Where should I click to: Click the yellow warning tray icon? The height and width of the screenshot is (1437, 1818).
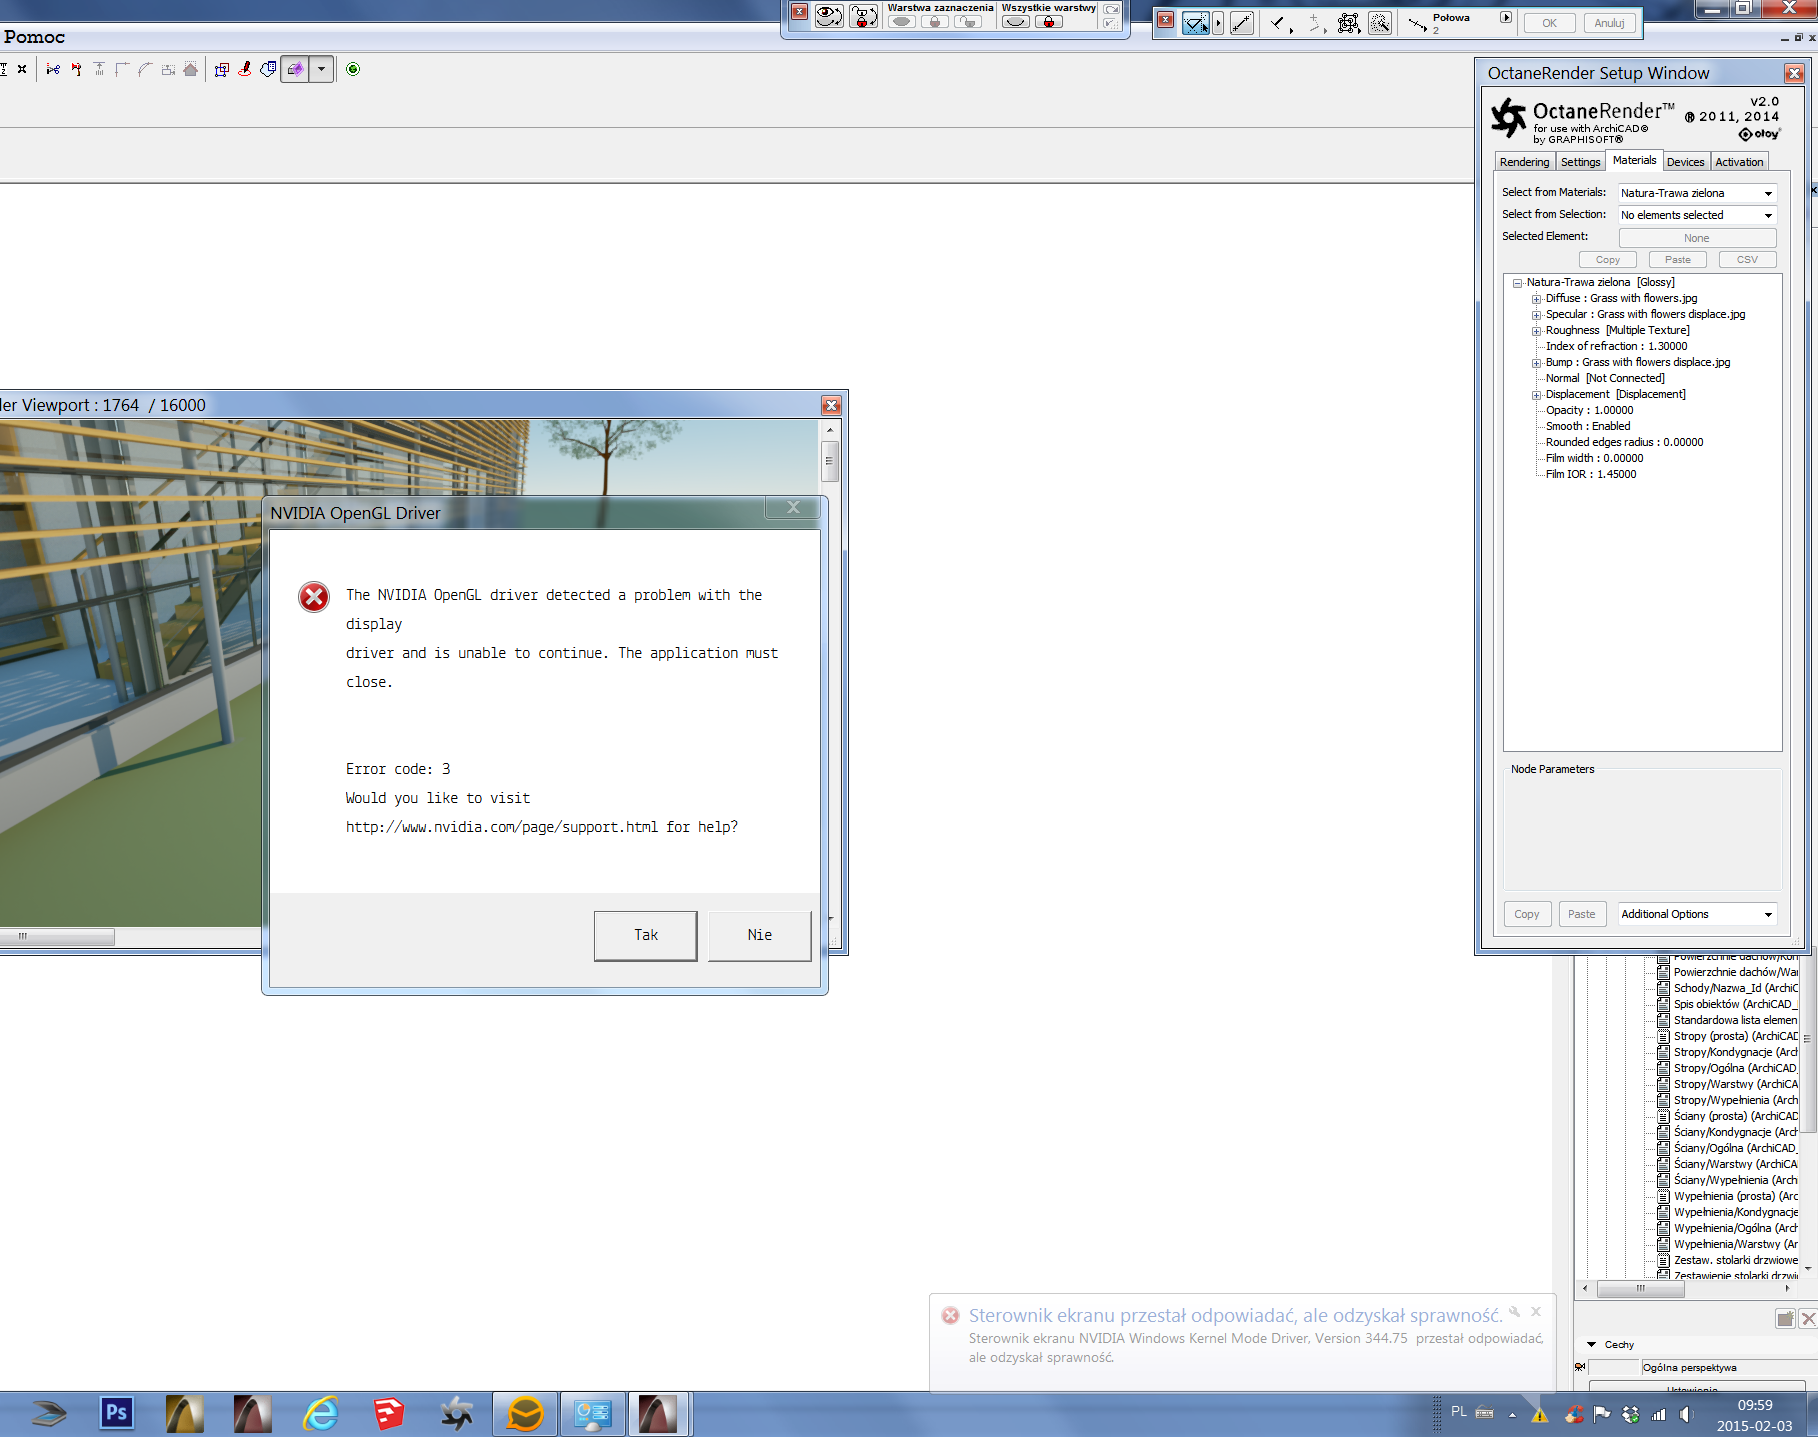tap(1540, 1414)
